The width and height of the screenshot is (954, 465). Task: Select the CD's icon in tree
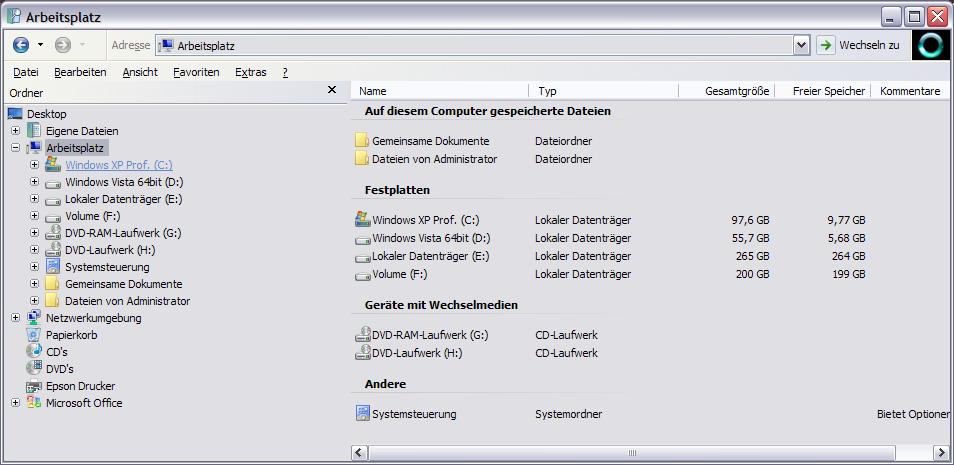[x=34, y=352]
